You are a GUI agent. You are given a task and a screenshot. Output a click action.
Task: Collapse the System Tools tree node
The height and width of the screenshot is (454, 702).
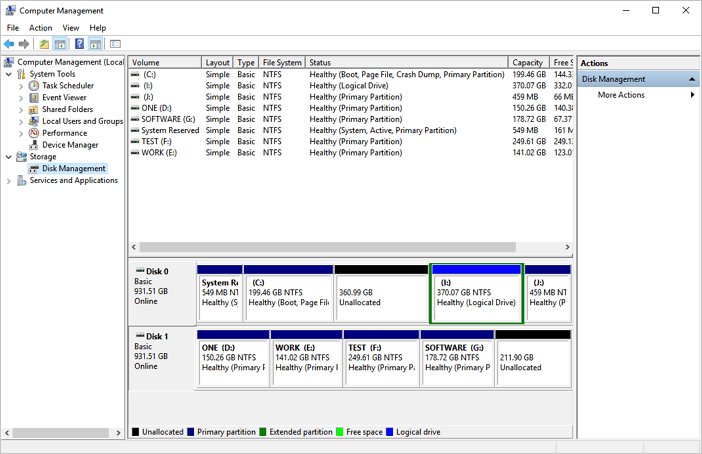9,74
